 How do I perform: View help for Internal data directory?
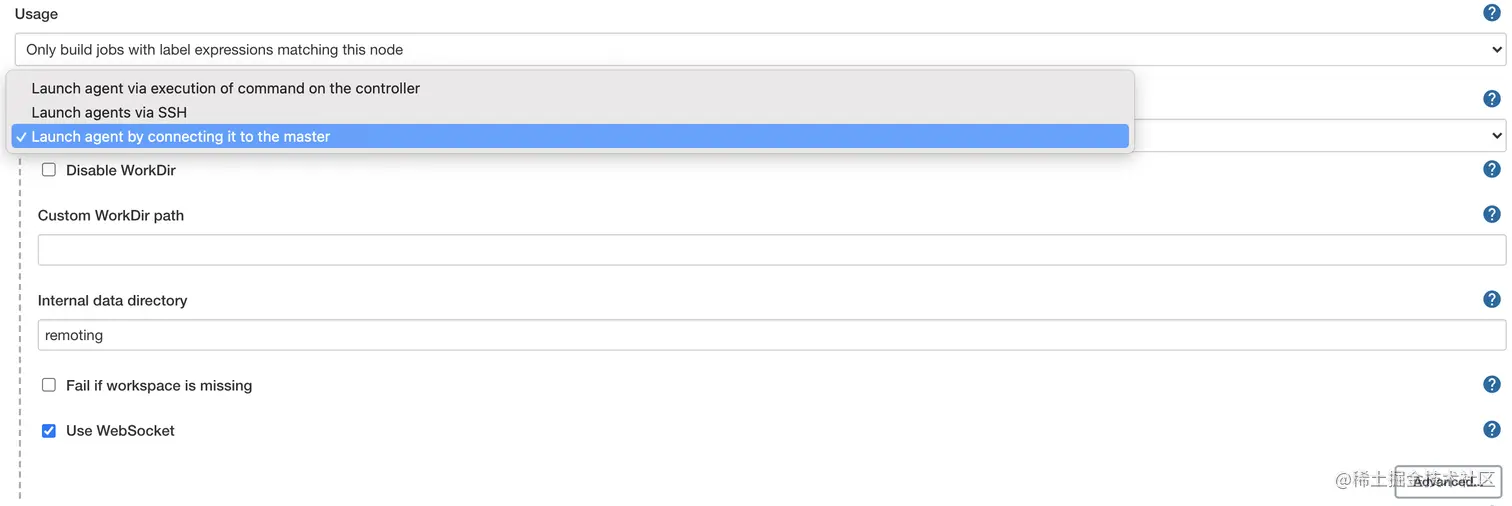point(1491,299)
